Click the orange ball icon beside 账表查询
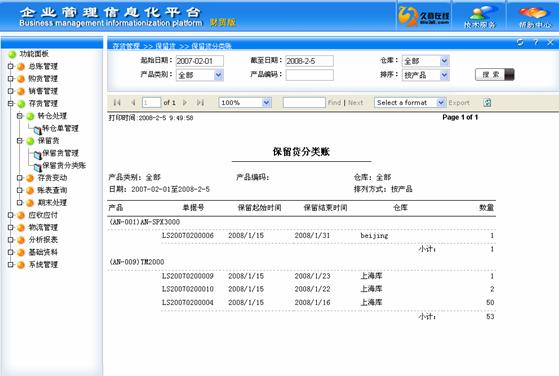The width and height of the screenshot is (559, 376). pyautogui.click(x=30, y=191)
